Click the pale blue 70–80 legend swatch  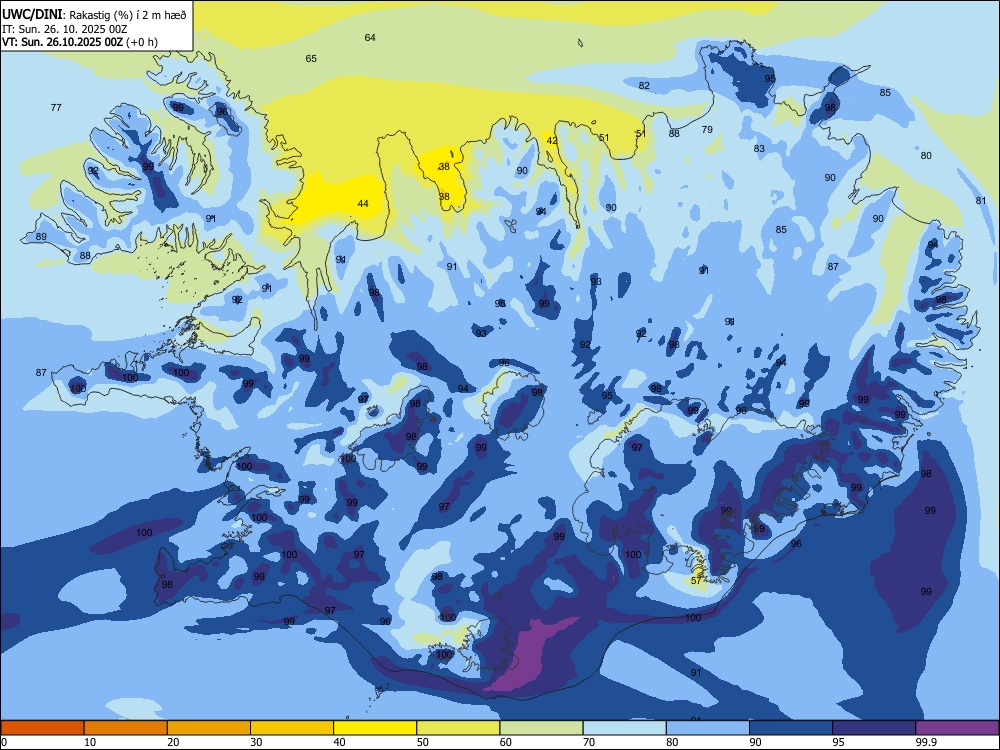point(624,728)
